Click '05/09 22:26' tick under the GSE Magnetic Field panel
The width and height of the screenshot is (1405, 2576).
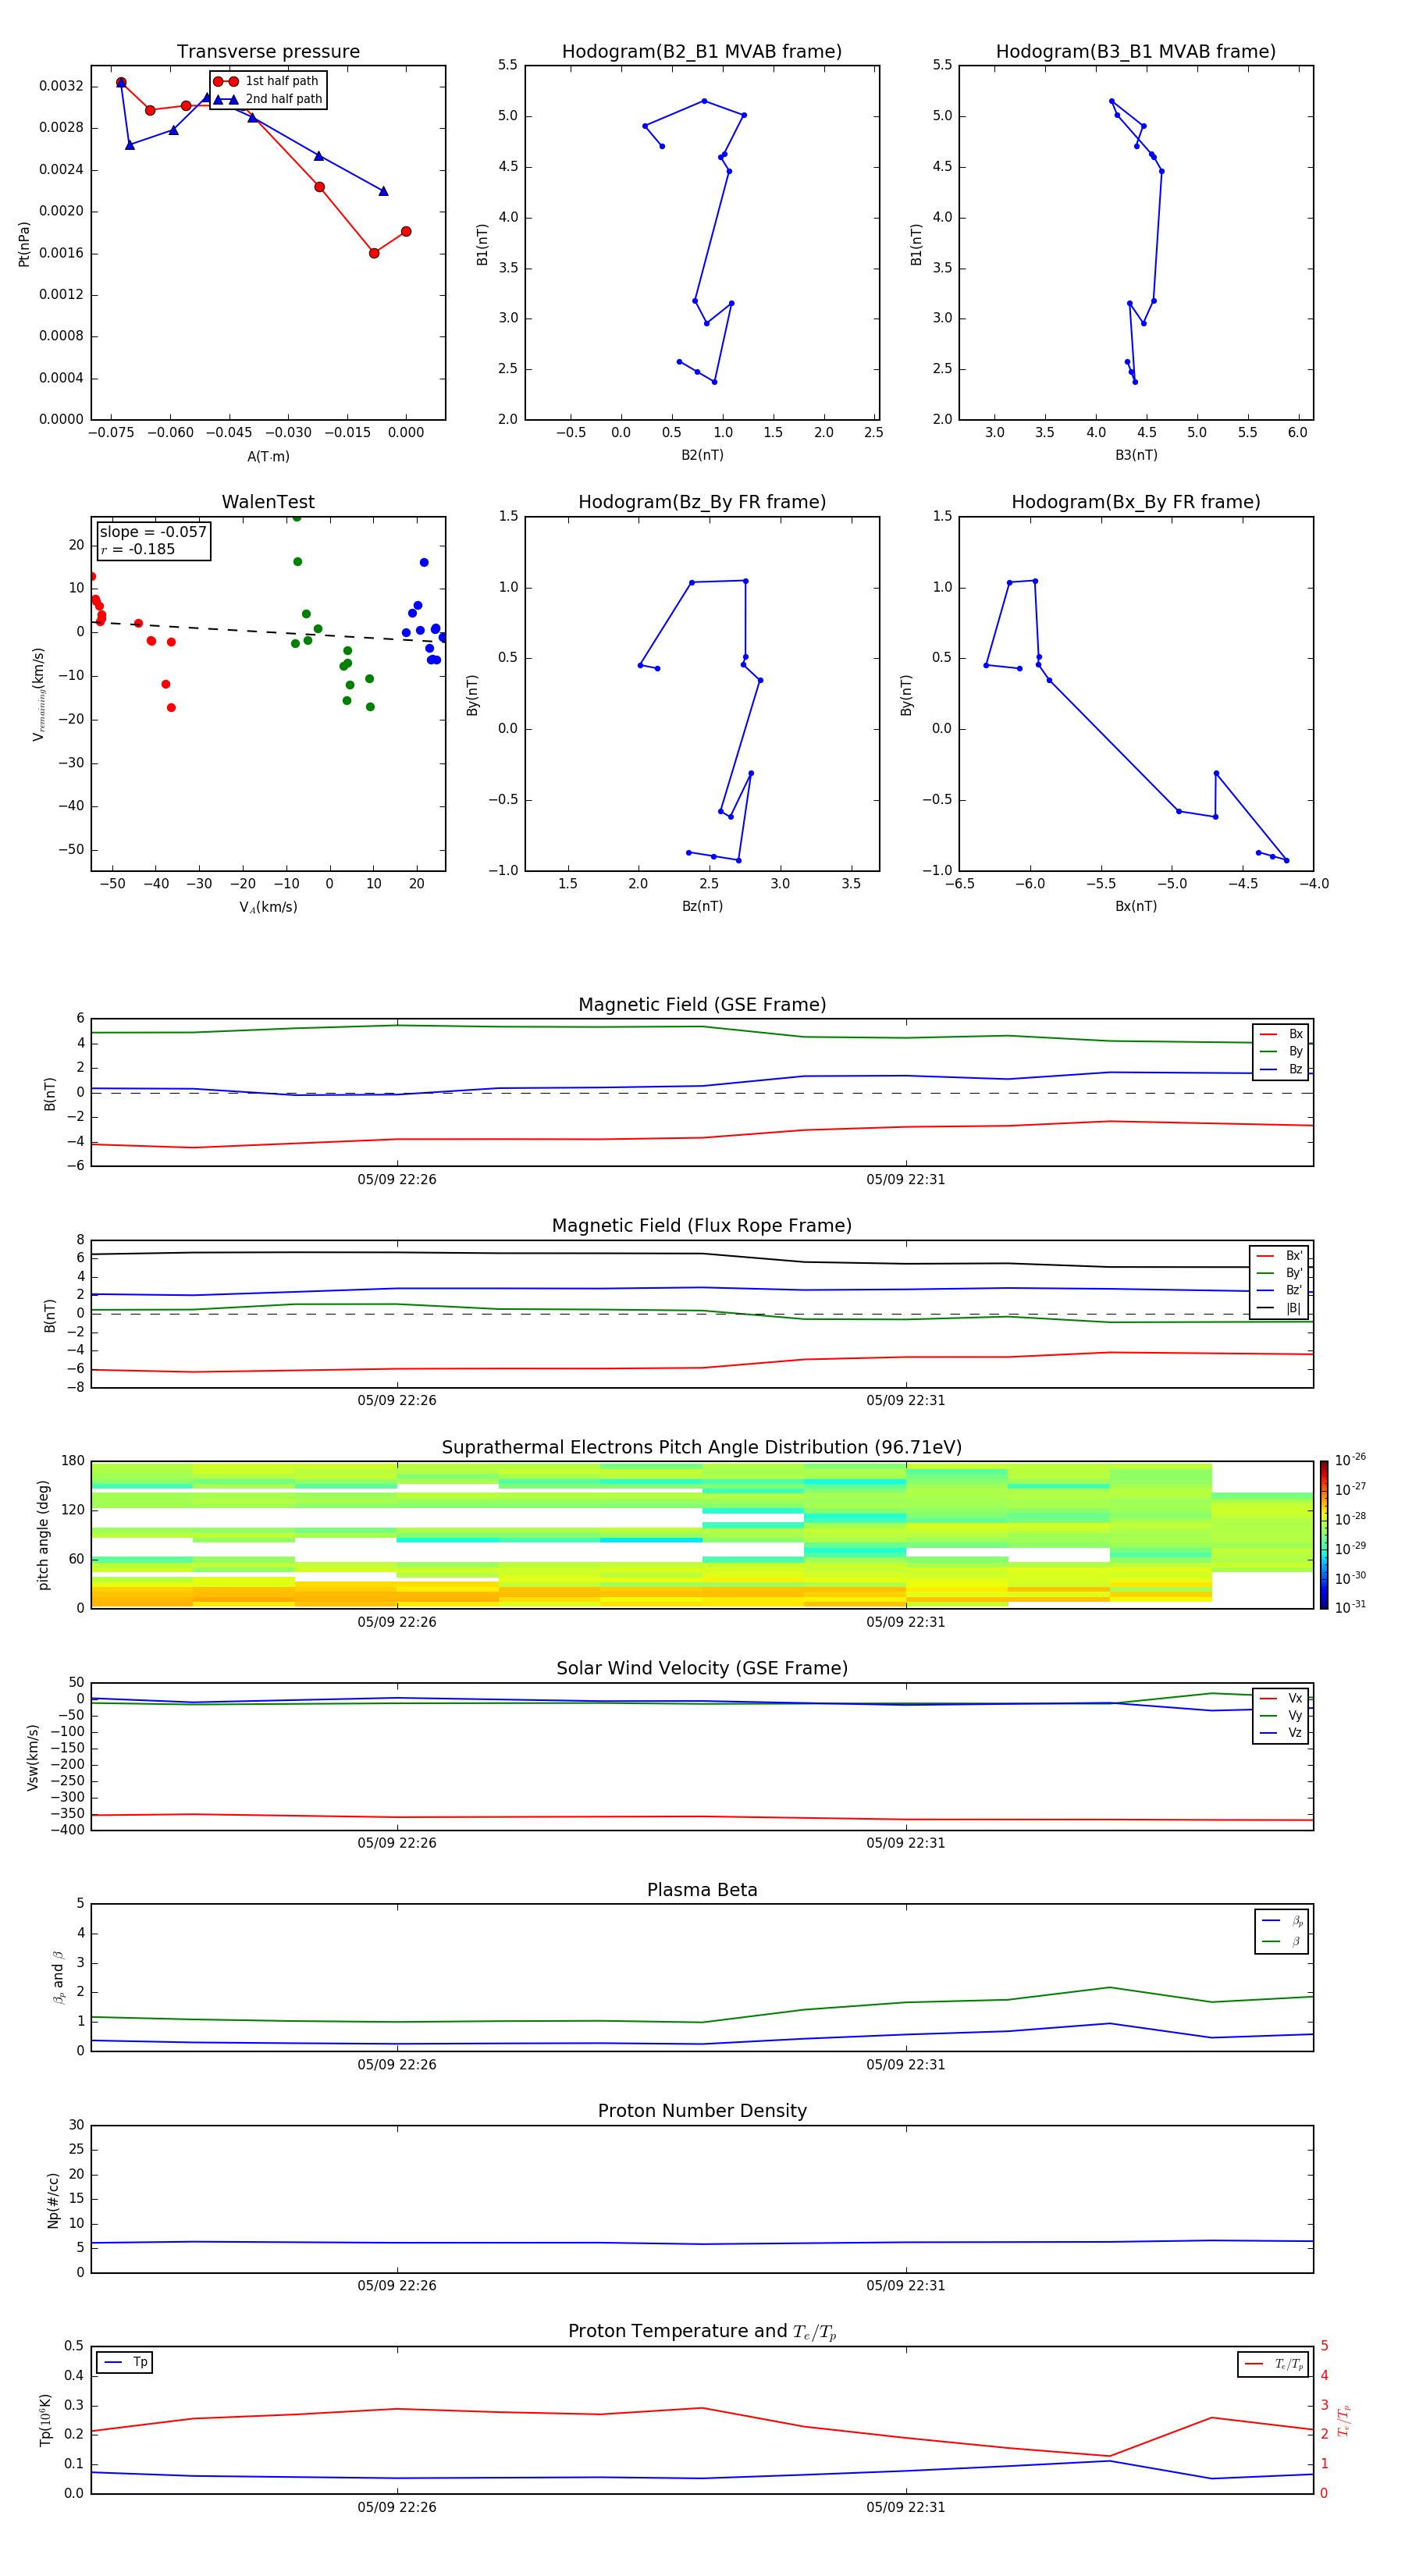397,1180
